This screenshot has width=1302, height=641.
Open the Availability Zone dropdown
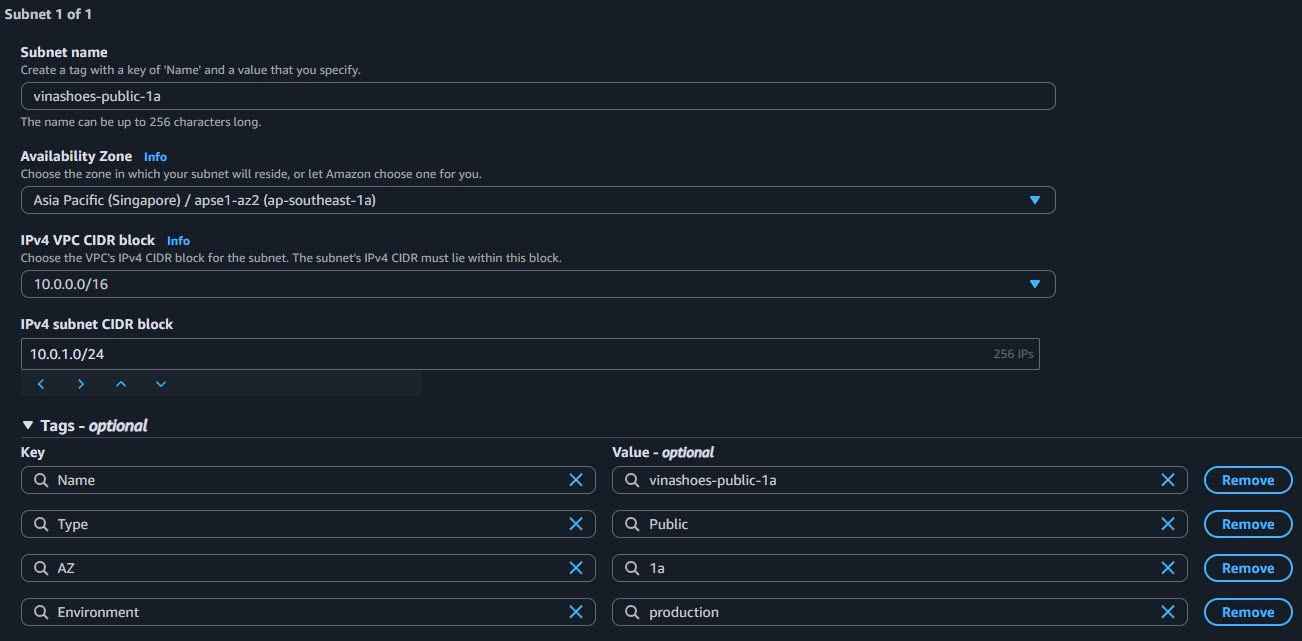[x=1035, y=200]
